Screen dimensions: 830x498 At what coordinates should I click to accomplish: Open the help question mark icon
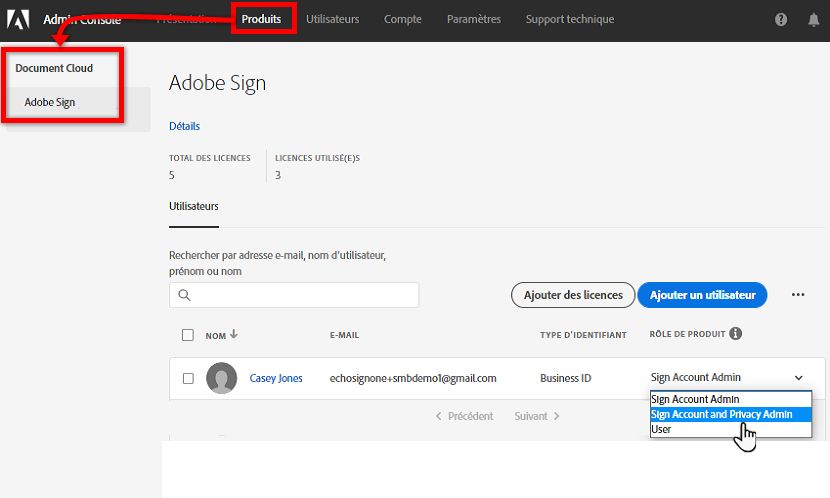[781, 20]
